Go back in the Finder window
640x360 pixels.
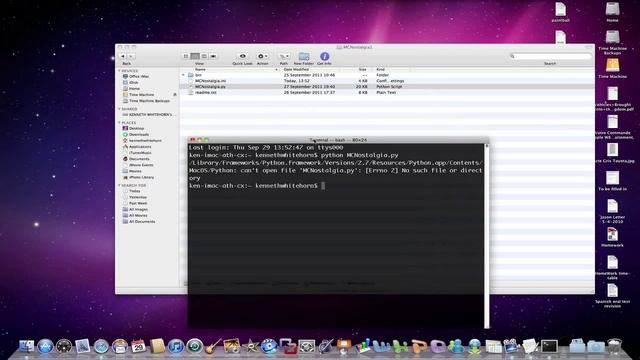[x=123, y=56]
